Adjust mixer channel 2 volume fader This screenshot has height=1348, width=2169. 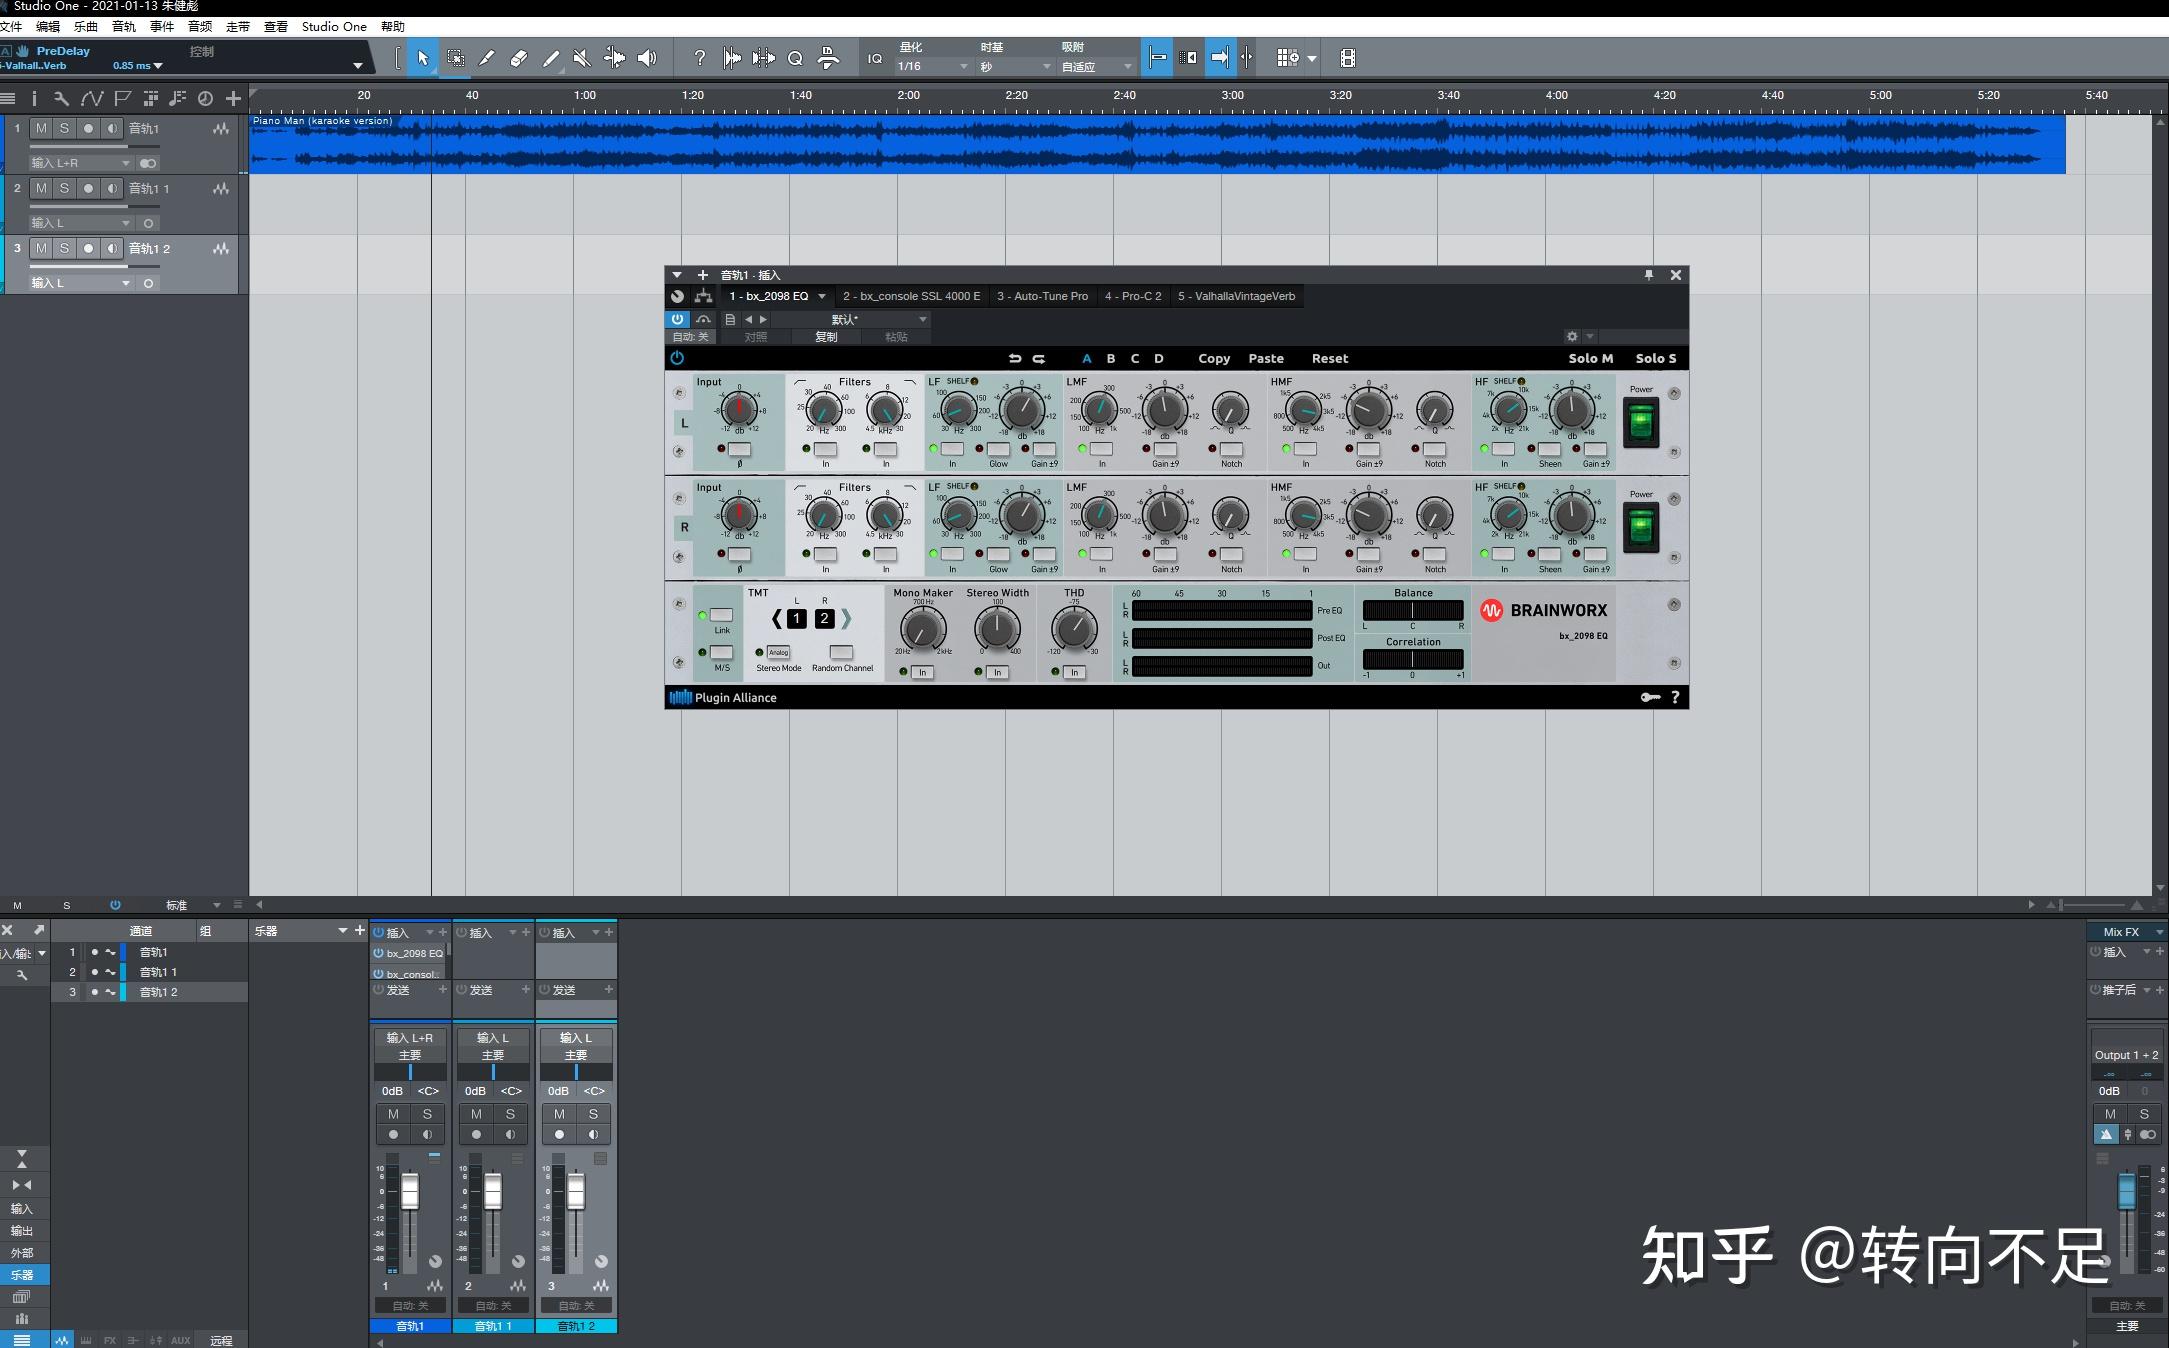(493, 1191)
